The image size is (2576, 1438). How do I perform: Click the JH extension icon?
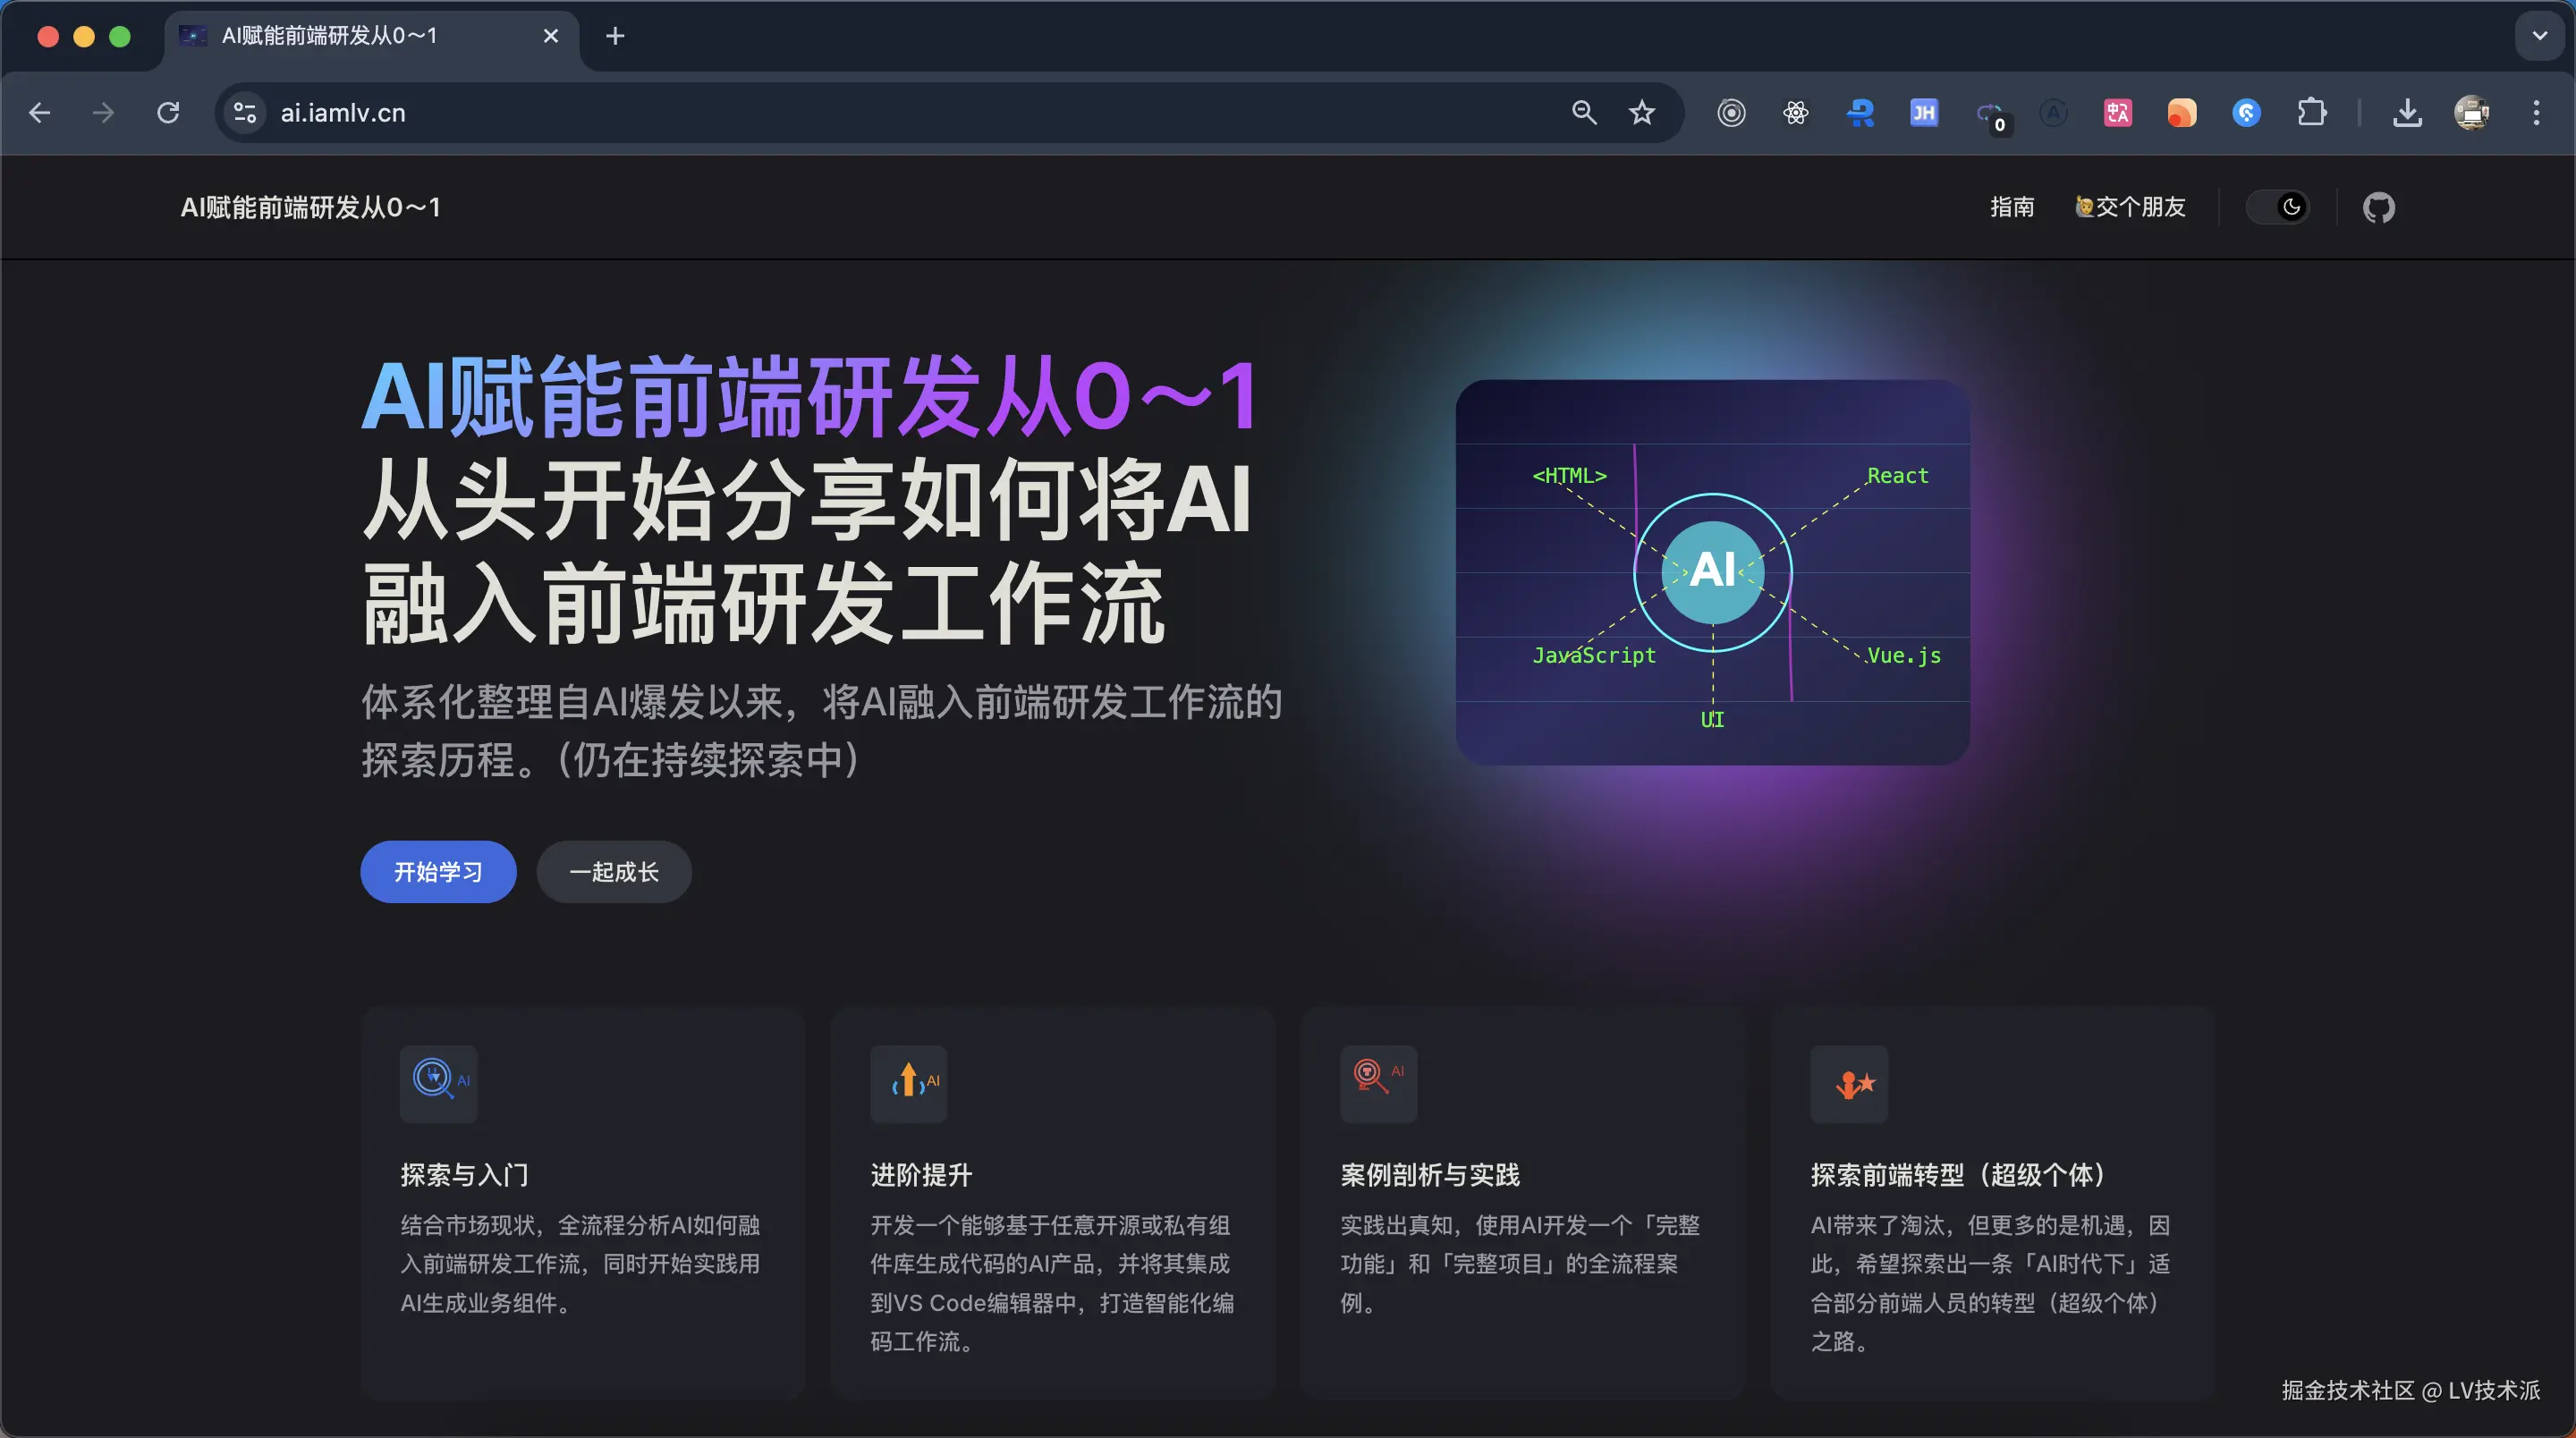(x=1923, y=113)
